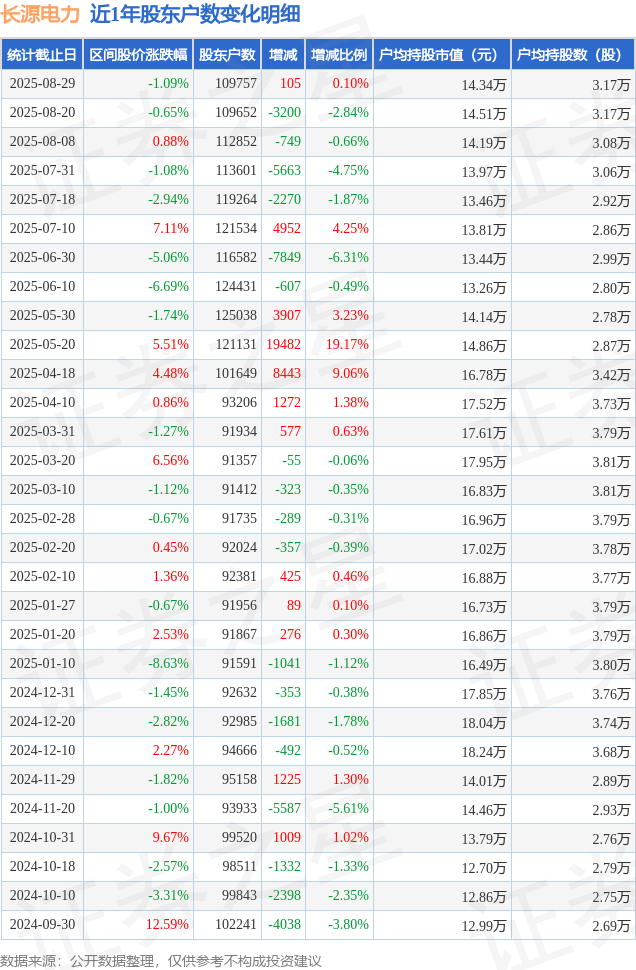Click the 增减比例 column header
Screen dimensions: 636x970
(x=339, y=55)
